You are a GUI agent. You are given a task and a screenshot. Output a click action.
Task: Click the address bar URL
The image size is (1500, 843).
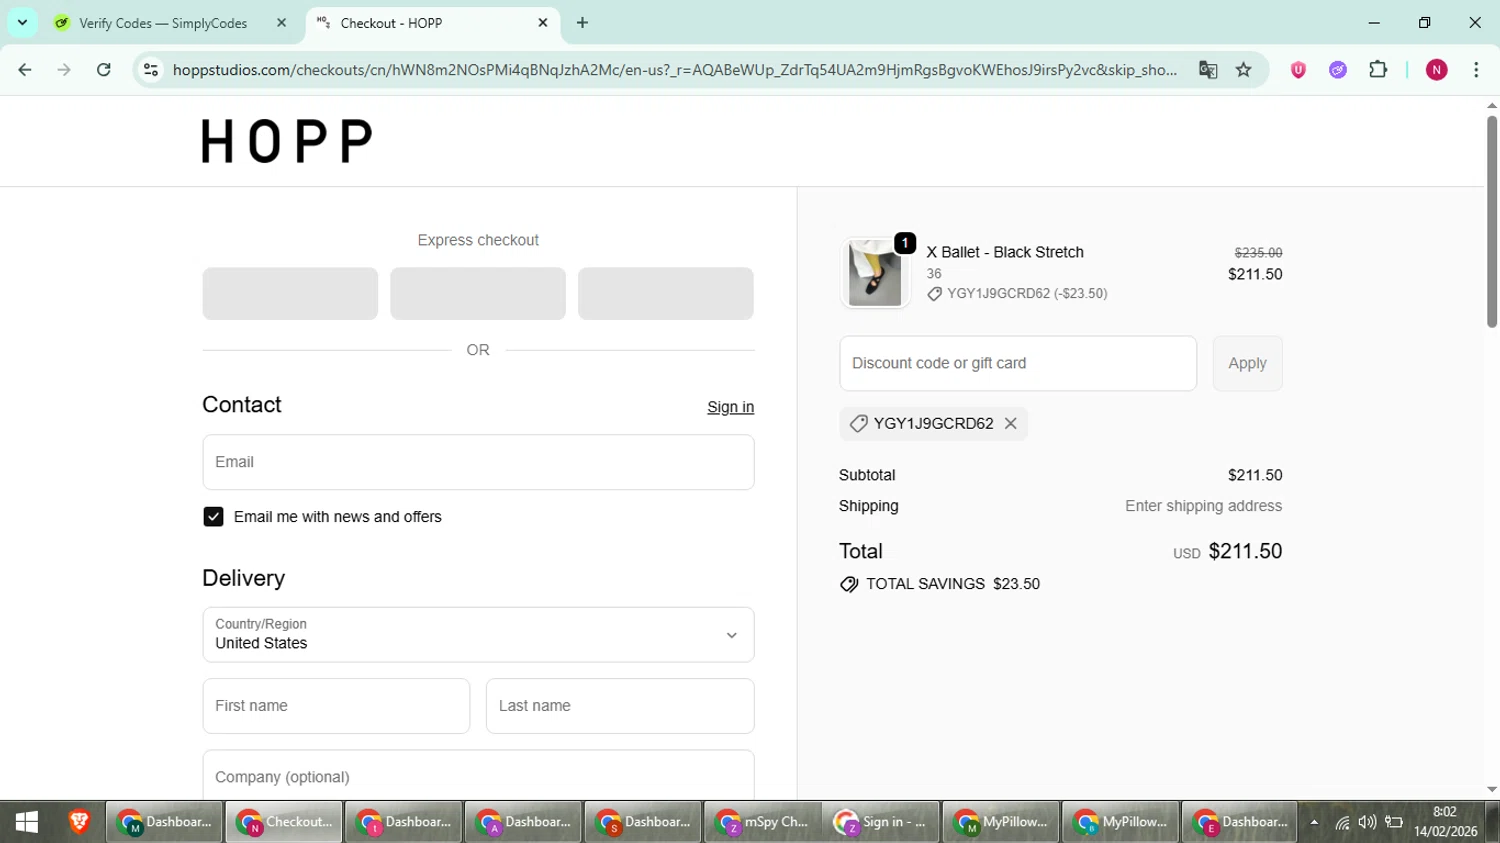pos(675,70)
